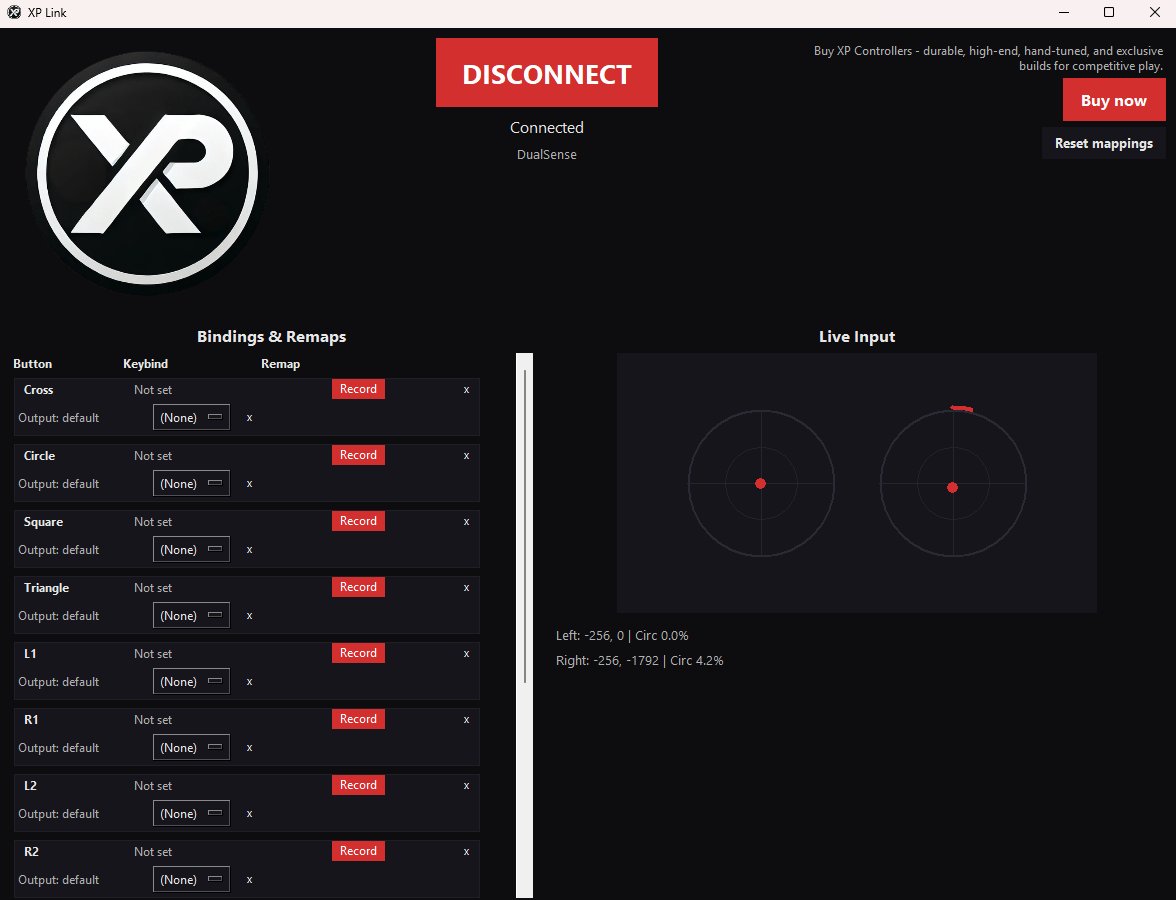Click the 'Right: -256, -1792 | Circ 4.2%' readout
Viewport: 1176px width, 900px height.
pos(639,661)
